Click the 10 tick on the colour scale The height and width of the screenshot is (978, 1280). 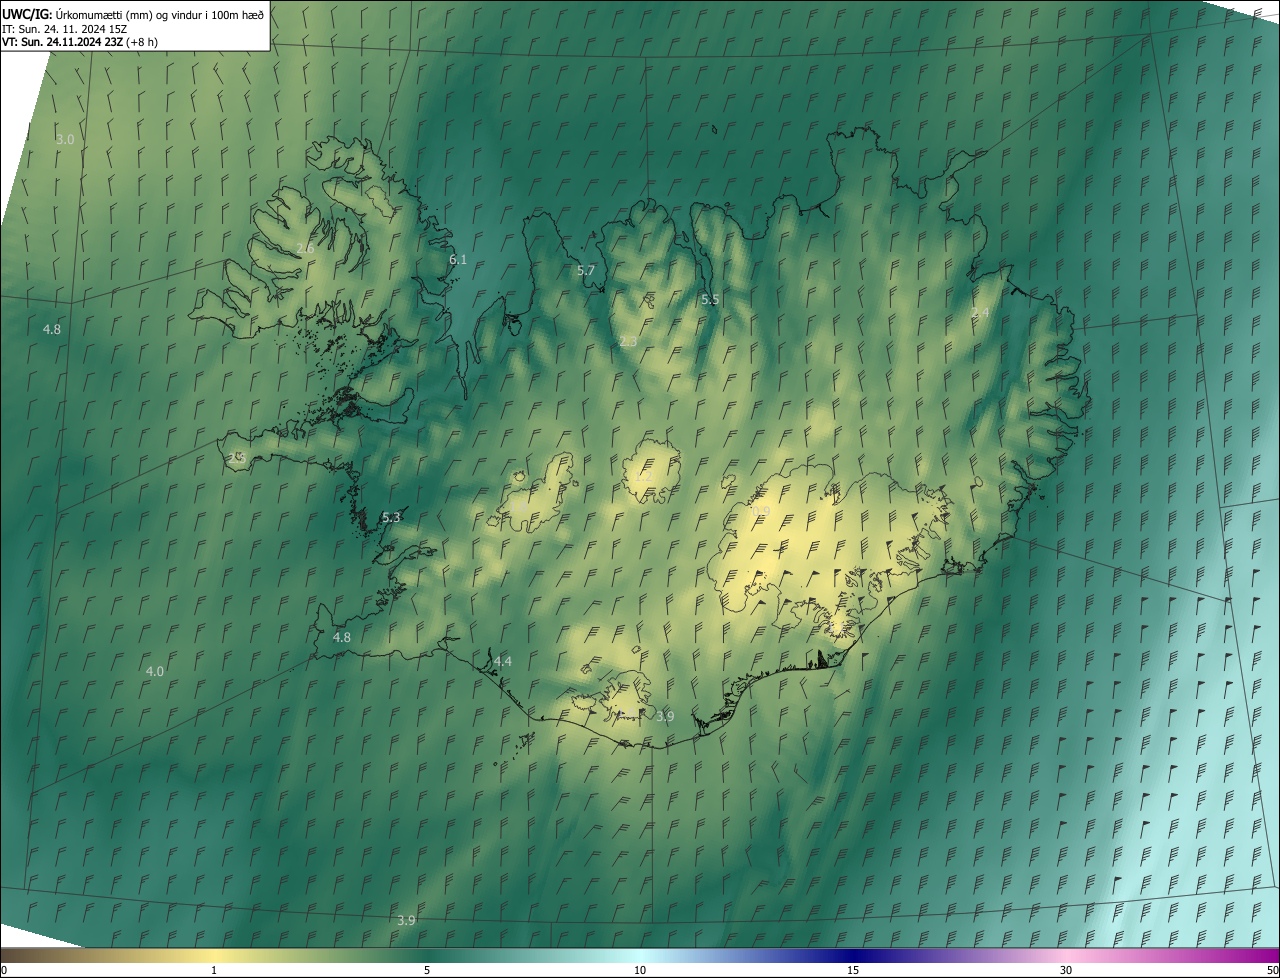pyautogui.click(x=640, y=971)
